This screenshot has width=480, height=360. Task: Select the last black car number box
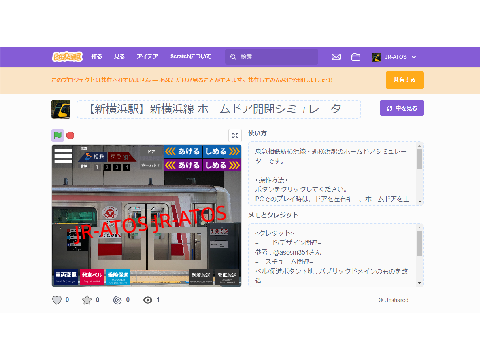126,167
